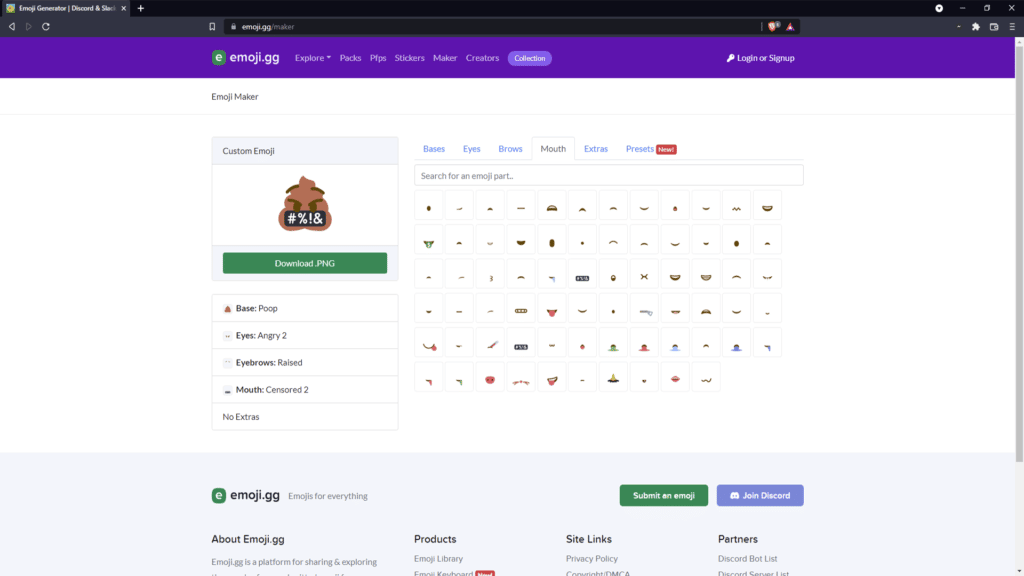
Task: Open the Discord Bot List link
Action: pyautogui.click(x=748, y=558)
